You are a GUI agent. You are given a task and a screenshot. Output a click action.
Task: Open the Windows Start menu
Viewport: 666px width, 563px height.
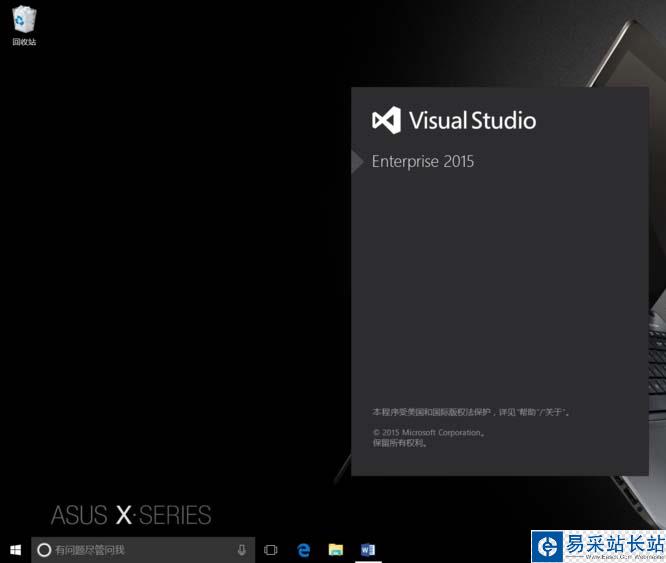(x=15, y=550)
